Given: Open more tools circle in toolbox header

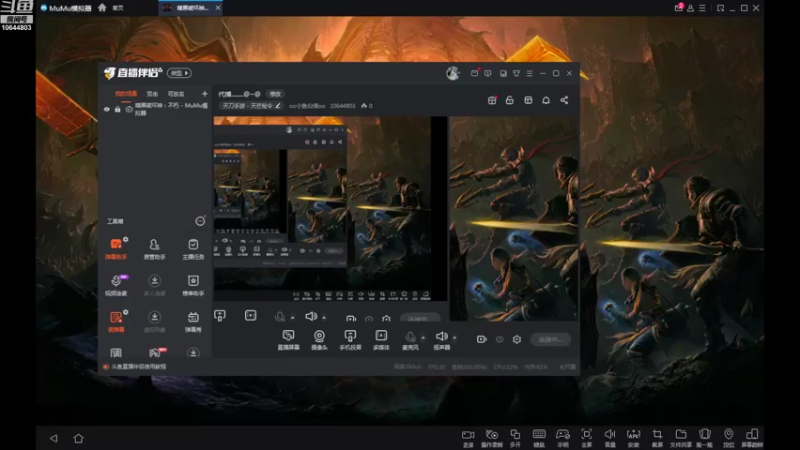Looking at the screenshot, I should pyautogui.click(x=200, y=221).
